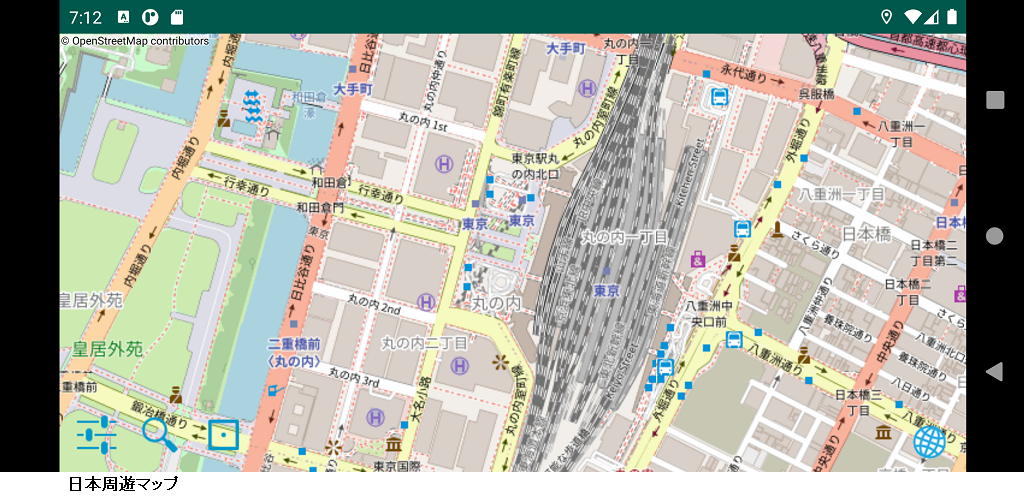
Task: Tap the statue icon above 鍛冶橋通り
Action: (x=175, y=395)
